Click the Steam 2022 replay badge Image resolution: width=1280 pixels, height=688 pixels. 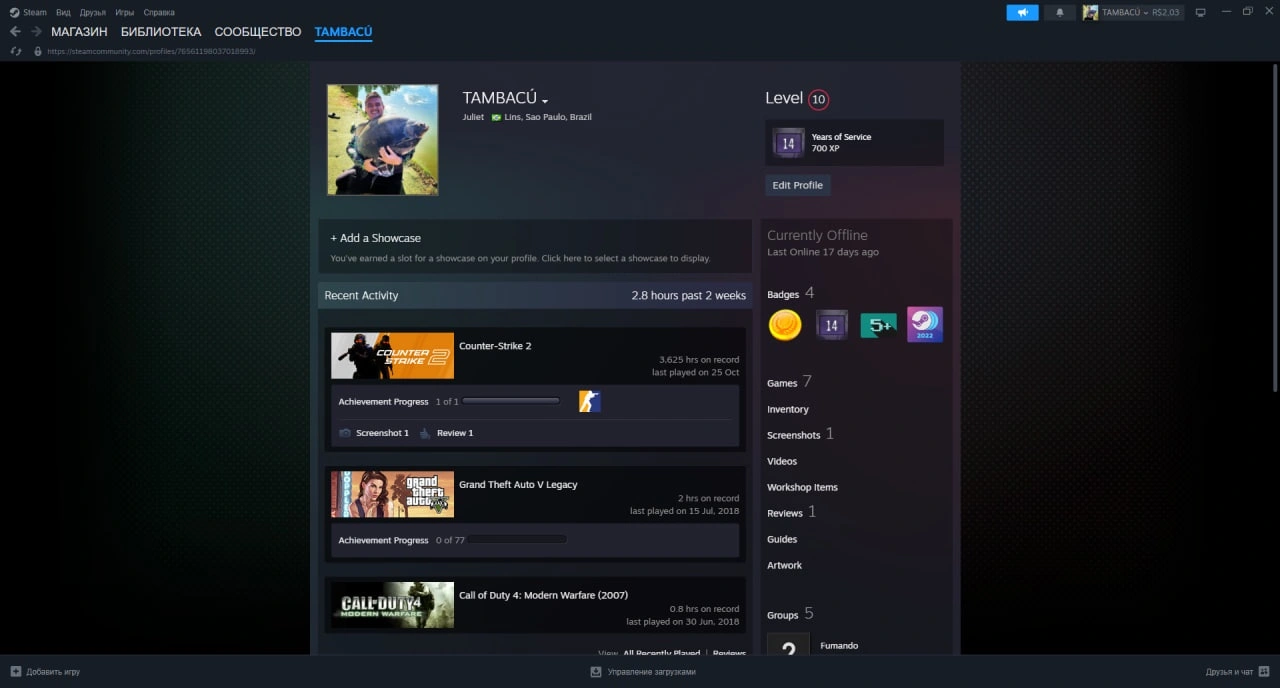925,325
